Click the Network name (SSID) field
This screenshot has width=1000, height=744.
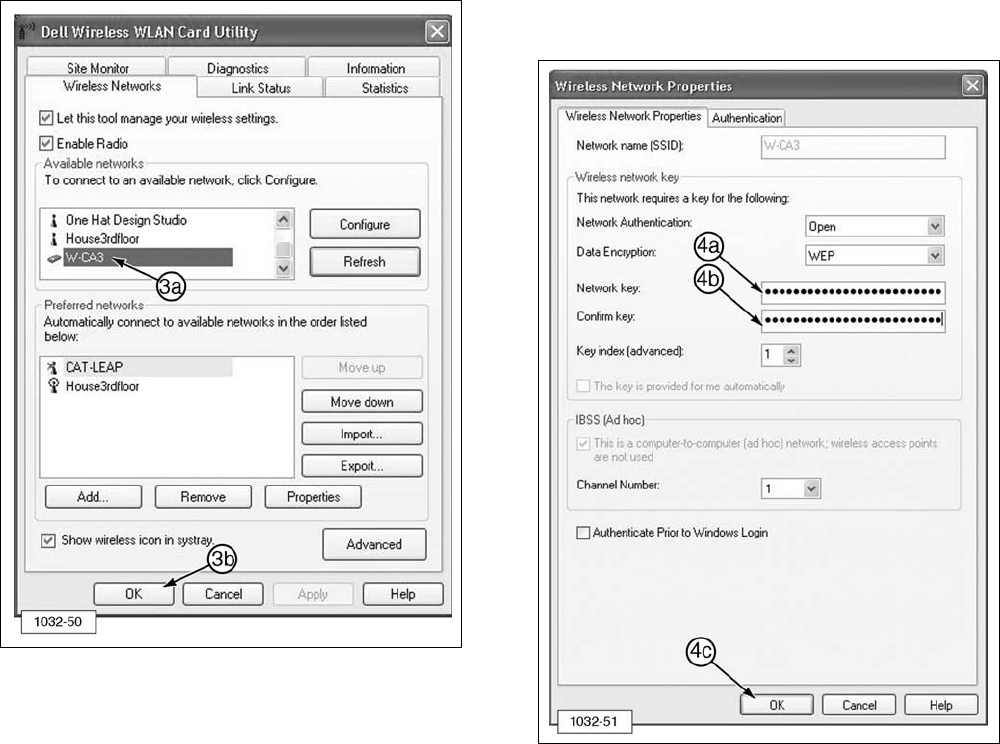pyautogui.click(x=853, y=147)
